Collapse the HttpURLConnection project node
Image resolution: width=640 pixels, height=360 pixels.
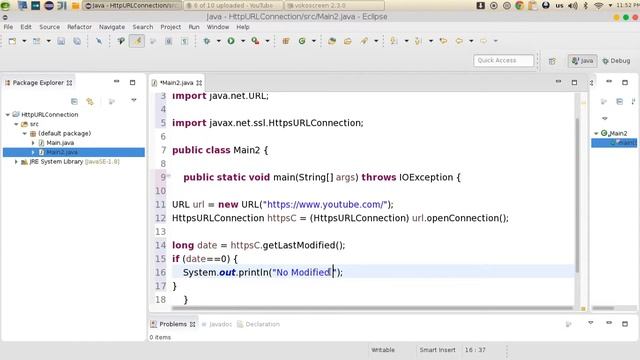[8, 115]
